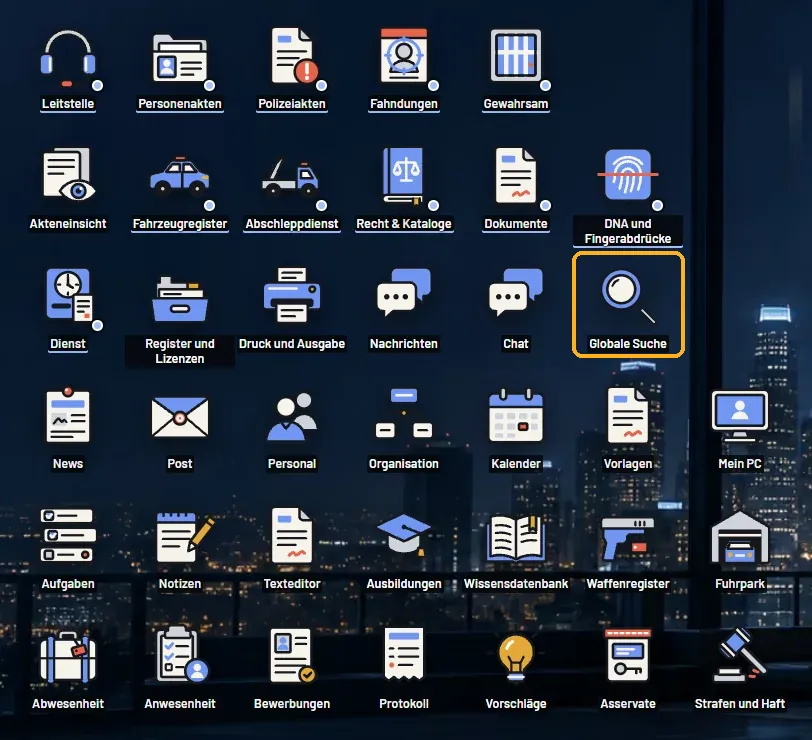Image resolution: width=812 pixels, height=740 pixels.
Task: Open Register und Lizenzen drawer icon
Action: 180,299
